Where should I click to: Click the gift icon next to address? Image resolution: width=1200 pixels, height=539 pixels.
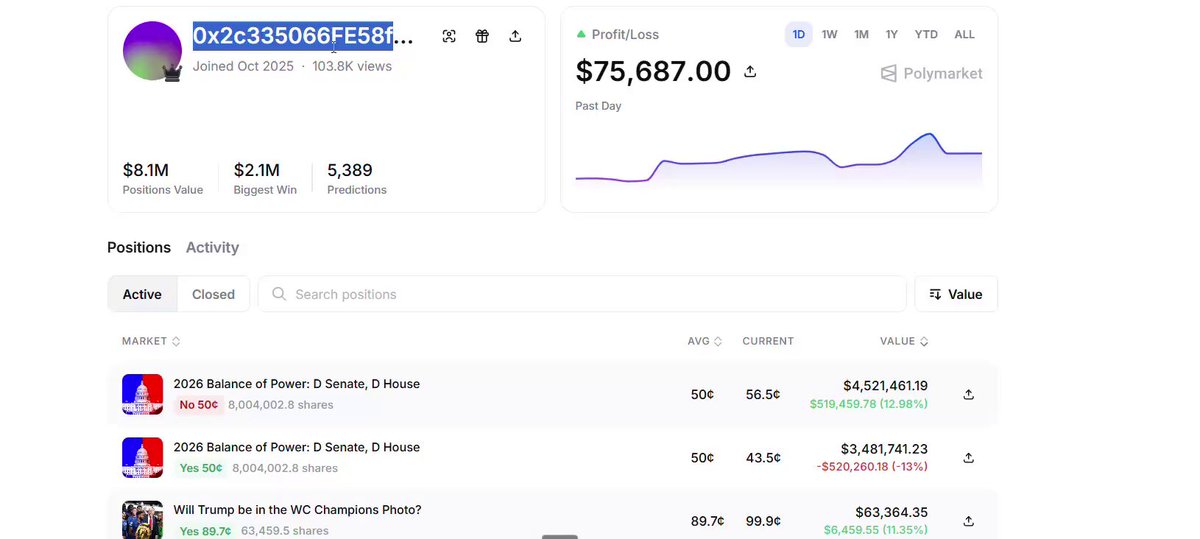482,36
